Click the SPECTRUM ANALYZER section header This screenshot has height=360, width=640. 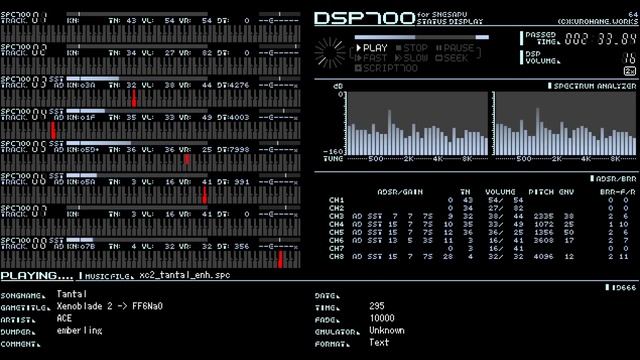click(592, 86)
